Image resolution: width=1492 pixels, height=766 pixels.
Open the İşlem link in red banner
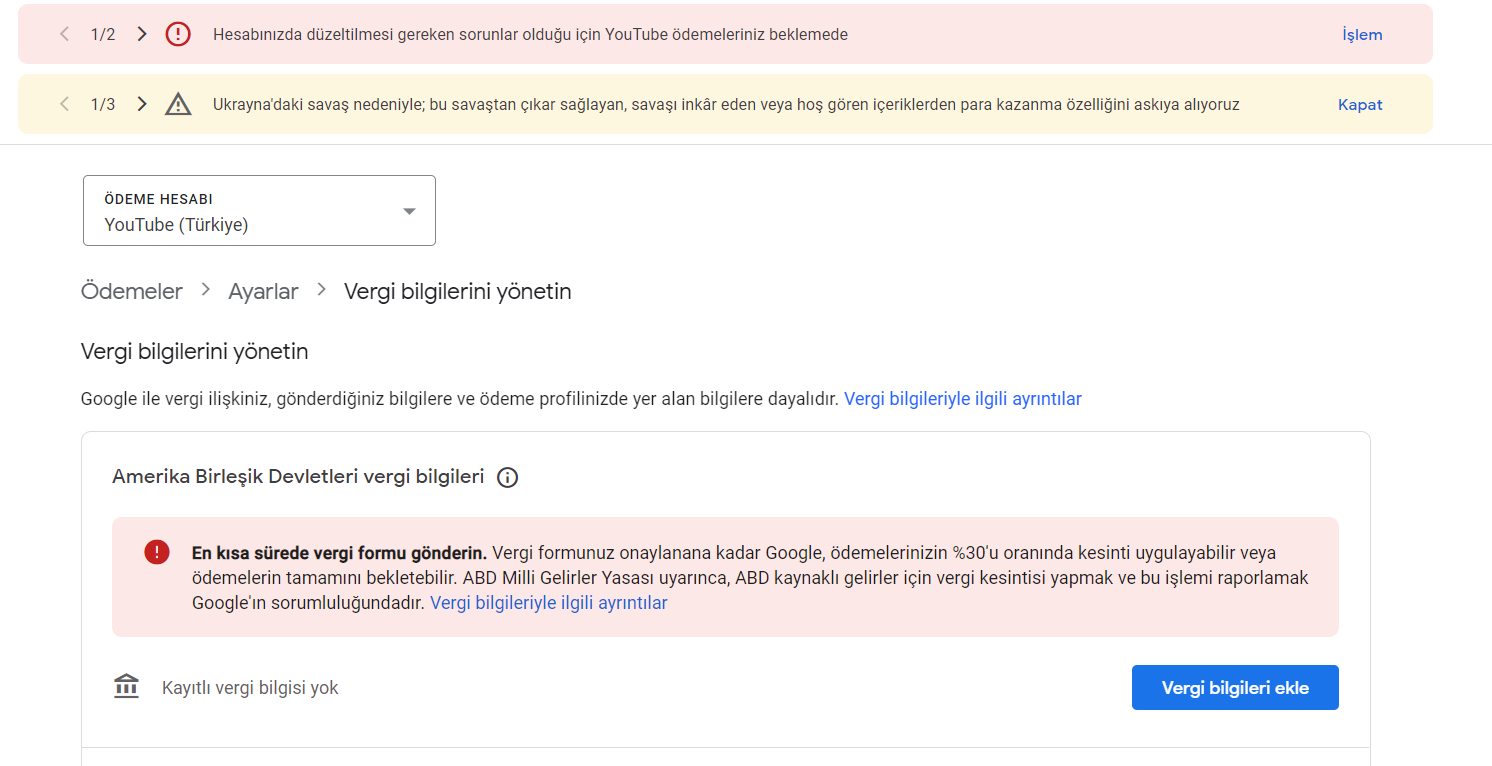(1362, 34)
